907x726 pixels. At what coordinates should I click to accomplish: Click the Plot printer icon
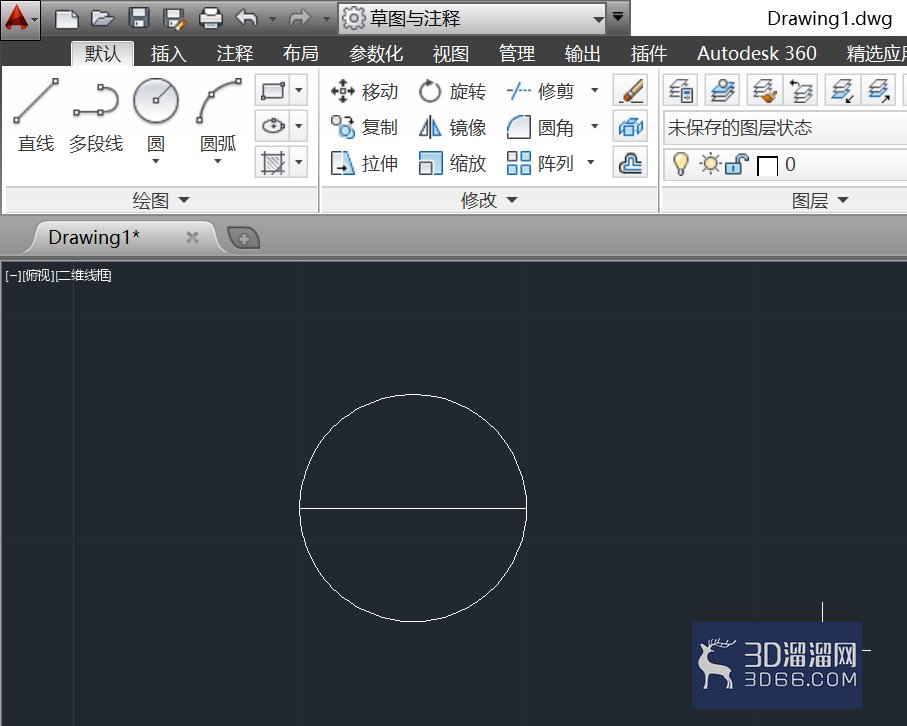click(211, 19)
